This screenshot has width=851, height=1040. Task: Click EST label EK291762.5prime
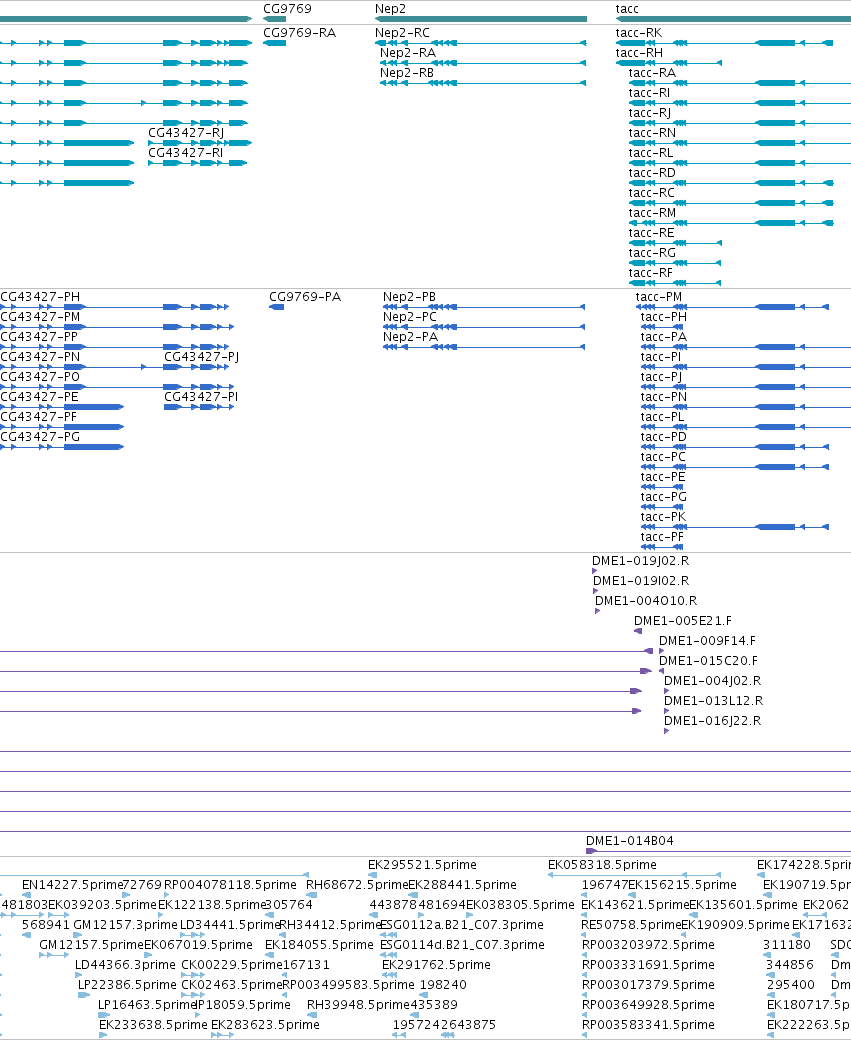pos(436,964)
